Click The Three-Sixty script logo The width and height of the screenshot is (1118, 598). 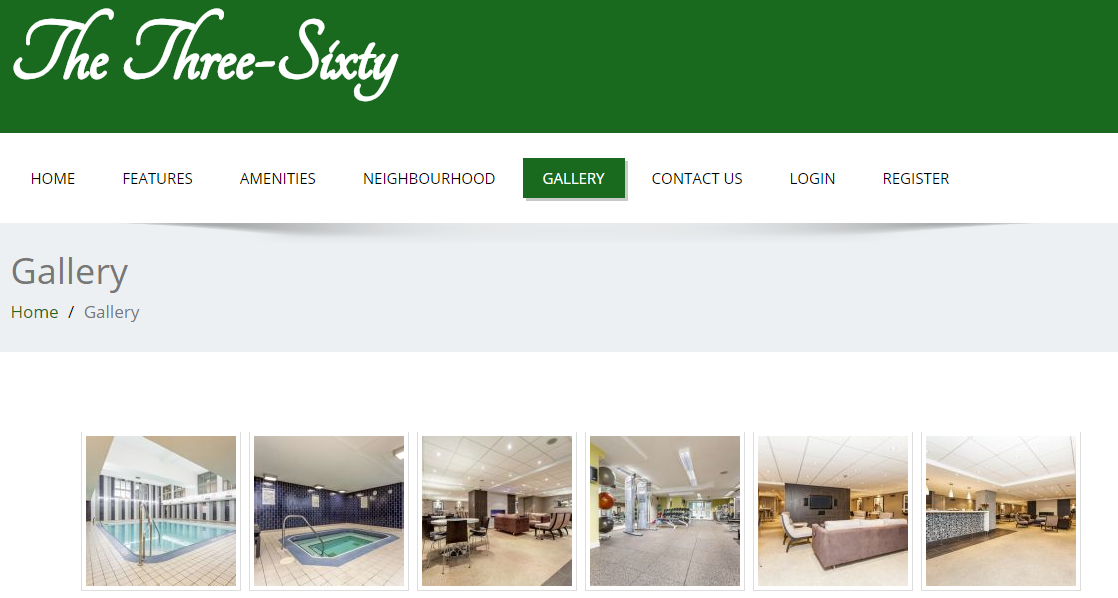click(205, 56)
